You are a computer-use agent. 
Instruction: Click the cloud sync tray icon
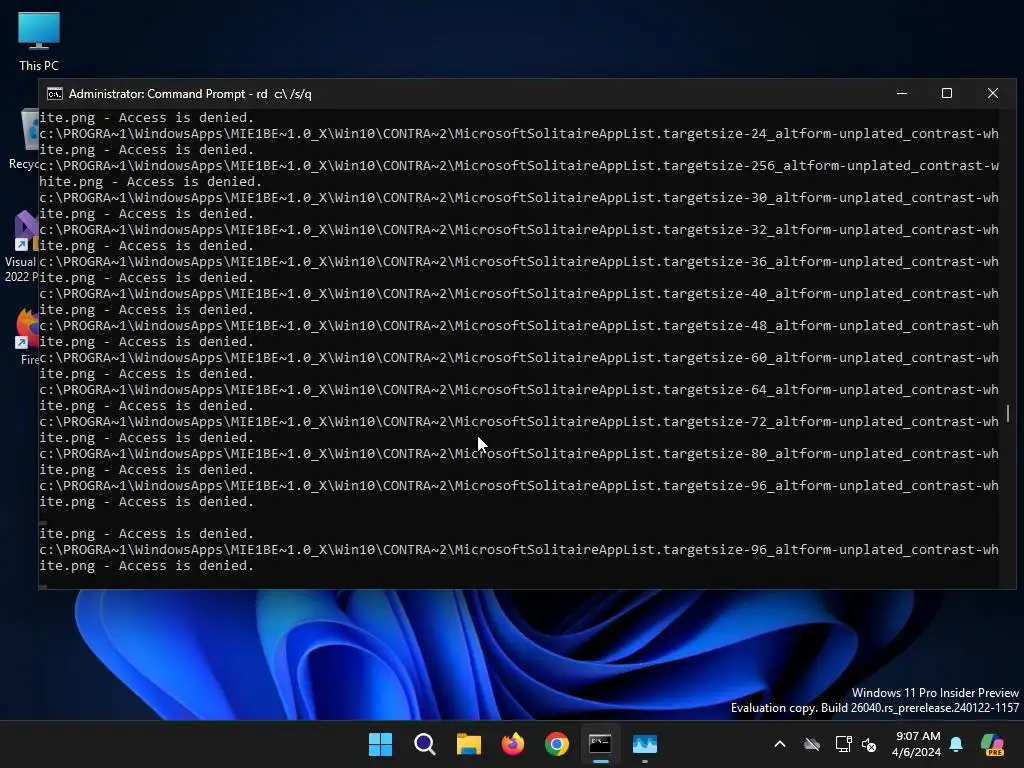point(812,744)
